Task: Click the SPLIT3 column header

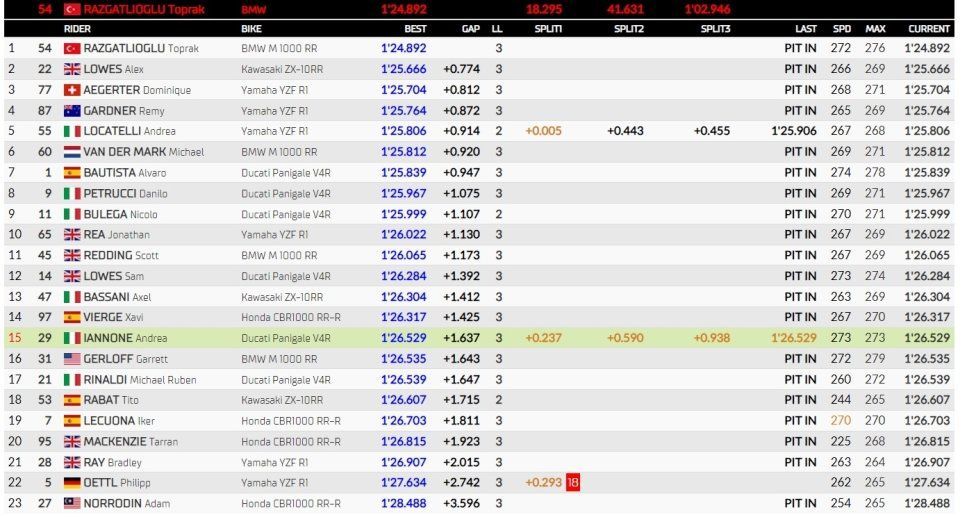Action: 715,29
